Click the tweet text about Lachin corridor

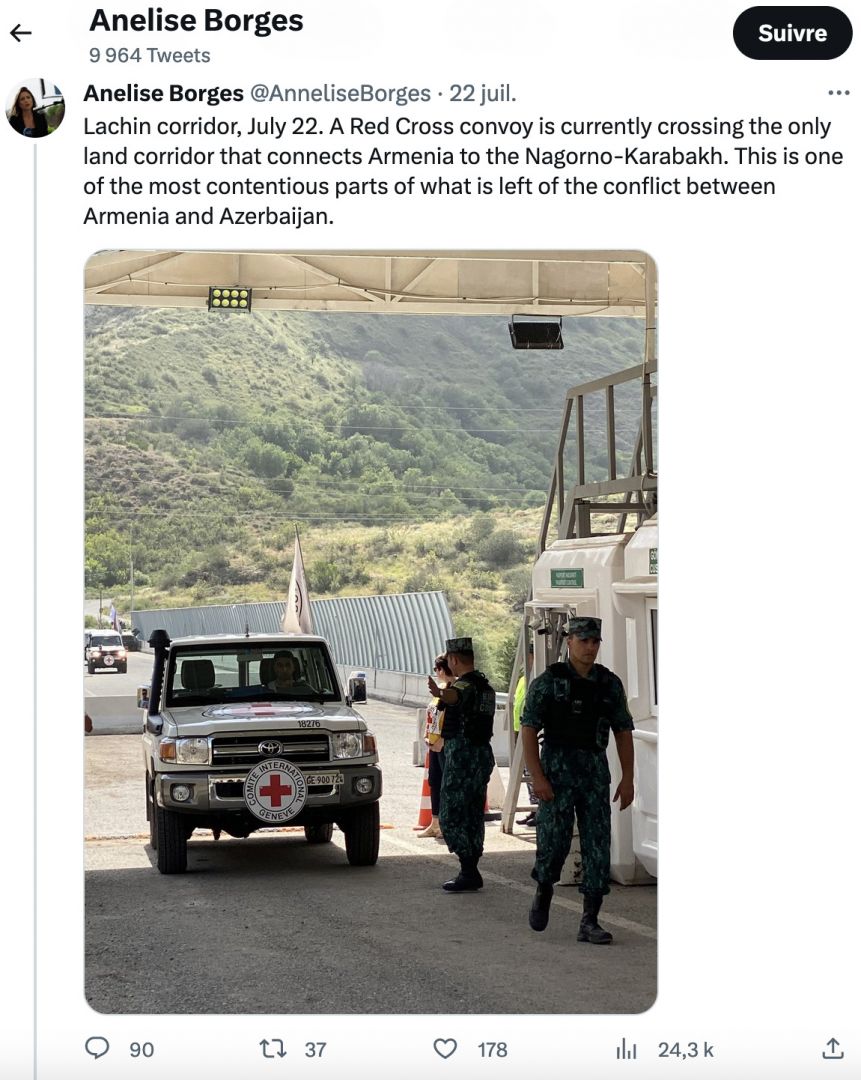[463, 171]
